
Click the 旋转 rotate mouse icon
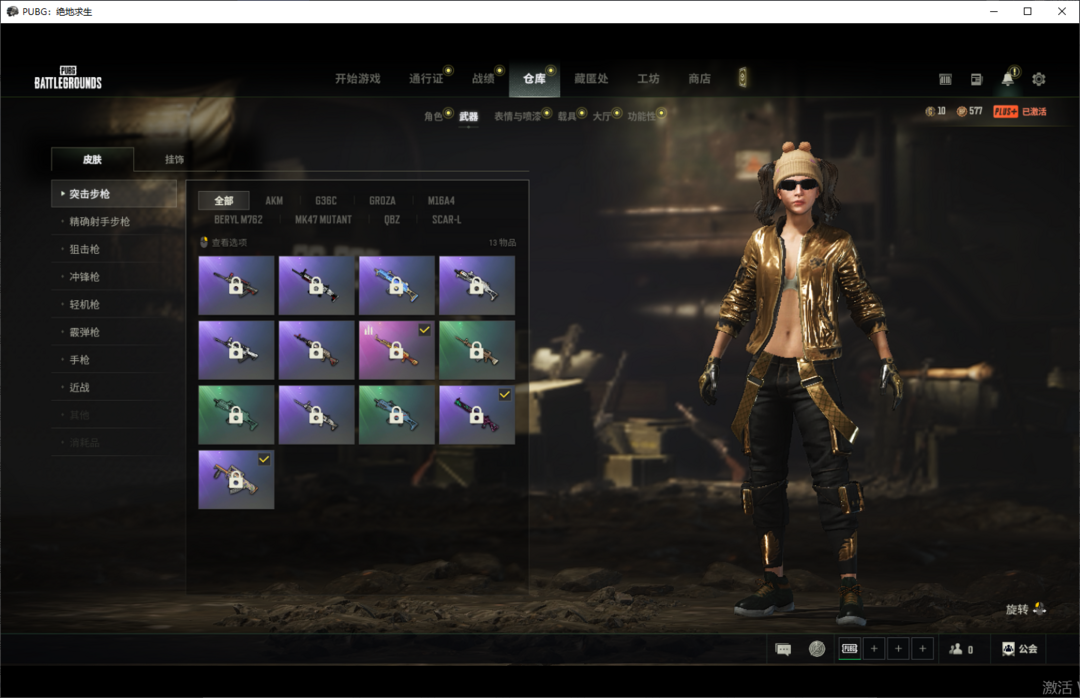tap(1039, 608)
